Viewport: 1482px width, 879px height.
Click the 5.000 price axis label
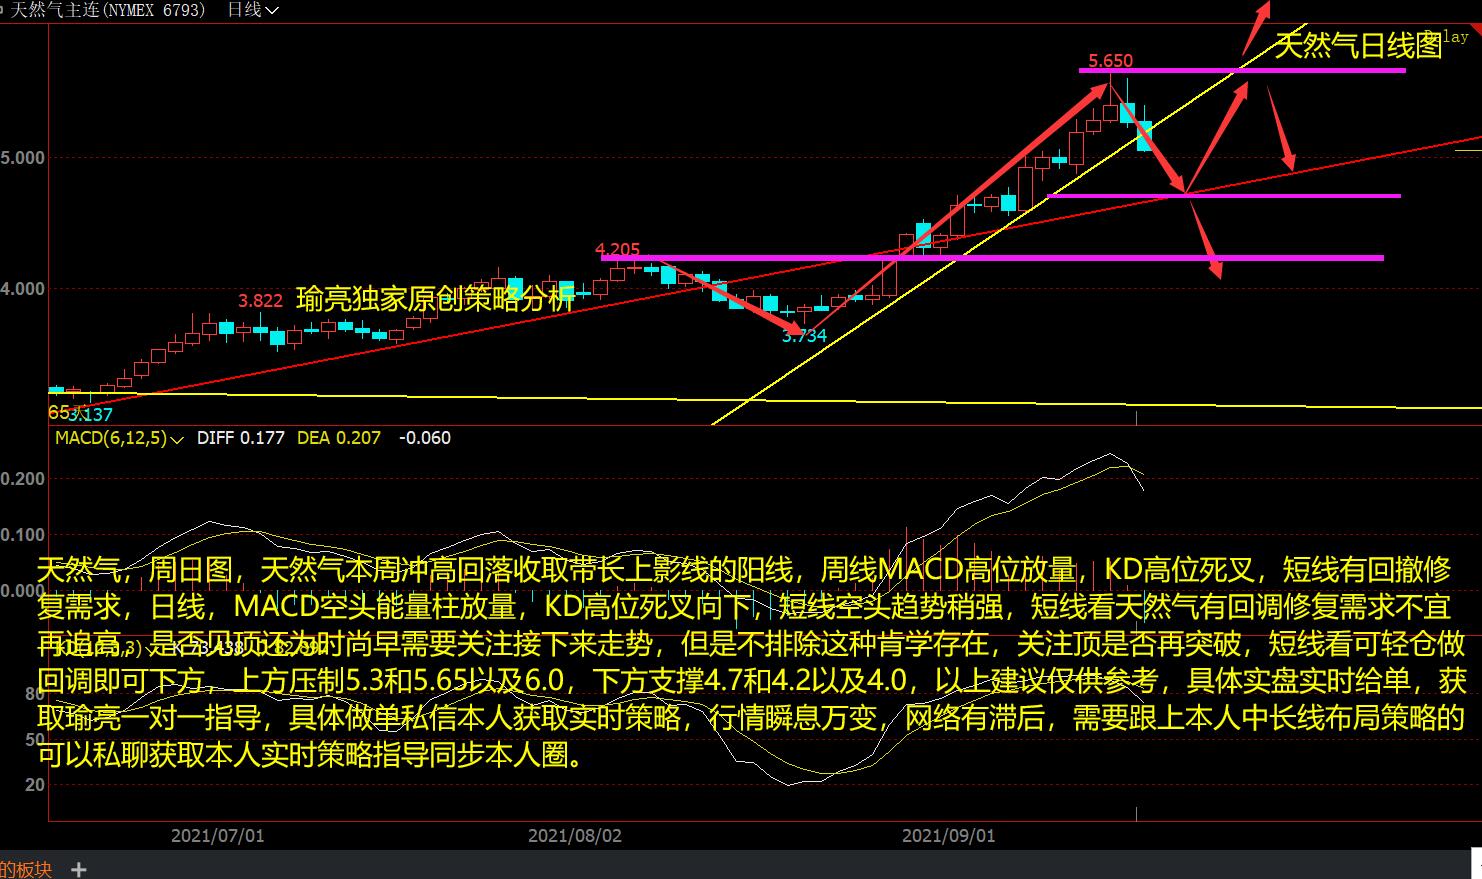pos(23,158)
